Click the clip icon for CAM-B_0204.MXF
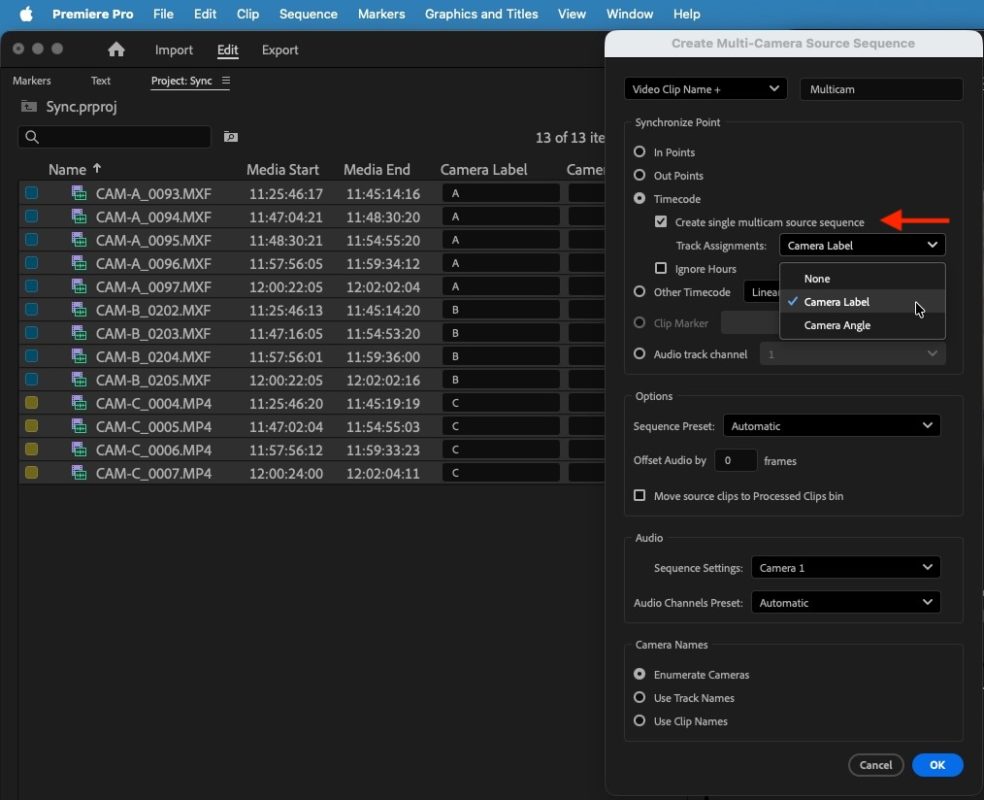984x800 pixels. tap(79, 356)
